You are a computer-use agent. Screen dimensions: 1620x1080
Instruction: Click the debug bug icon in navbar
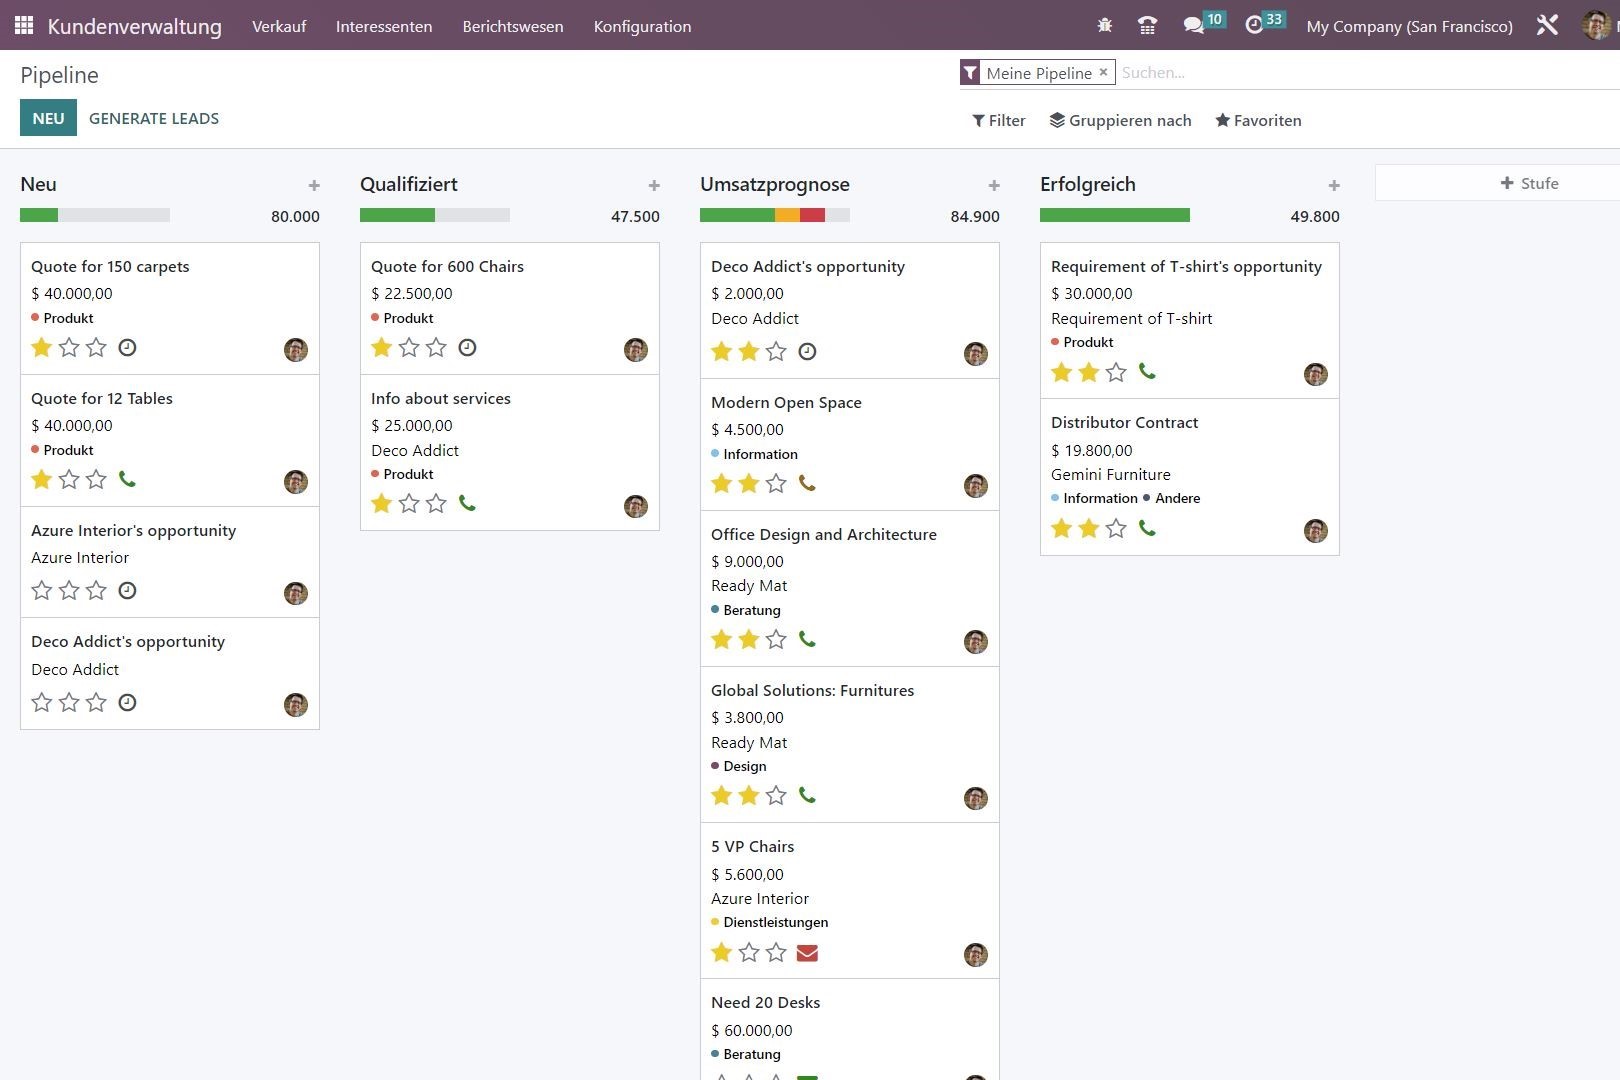click(x=1105, y=26)
